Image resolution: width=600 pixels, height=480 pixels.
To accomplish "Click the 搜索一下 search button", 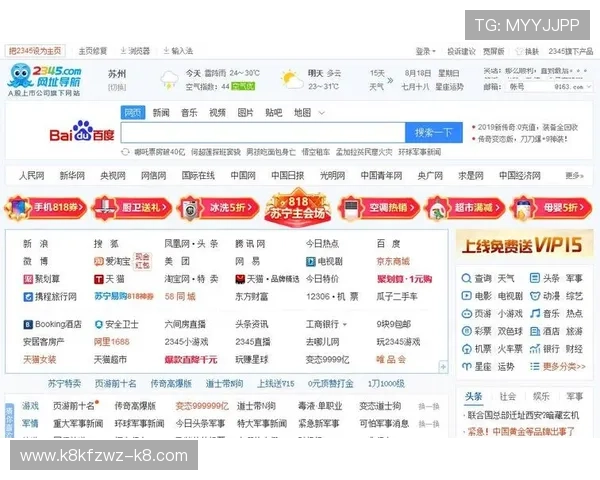I will (x=434, y=133).
